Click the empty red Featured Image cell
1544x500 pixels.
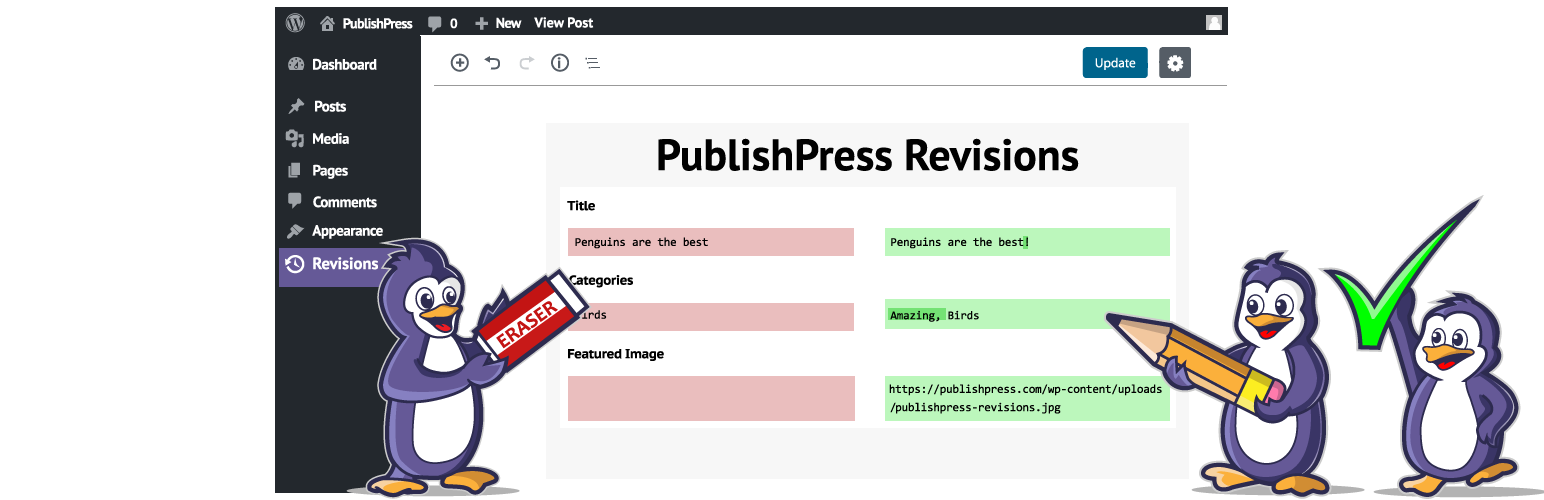pos(711,398)
